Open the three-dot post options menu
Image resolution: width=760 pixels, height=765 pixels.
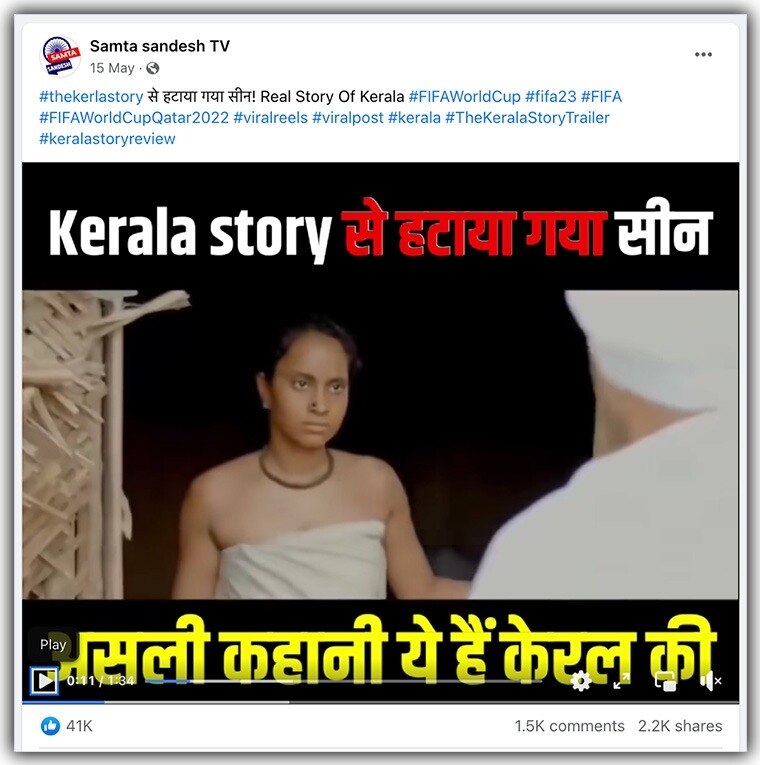click(703, 54)
